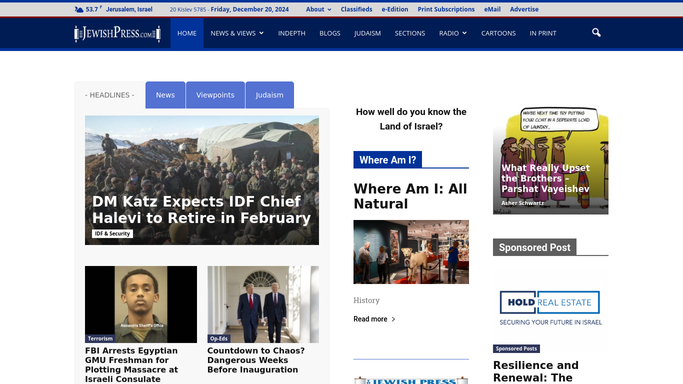Click the Sponsored Posts tag
Image resolution: width=683 pixels, height=384 pixels.
(517, 349)
